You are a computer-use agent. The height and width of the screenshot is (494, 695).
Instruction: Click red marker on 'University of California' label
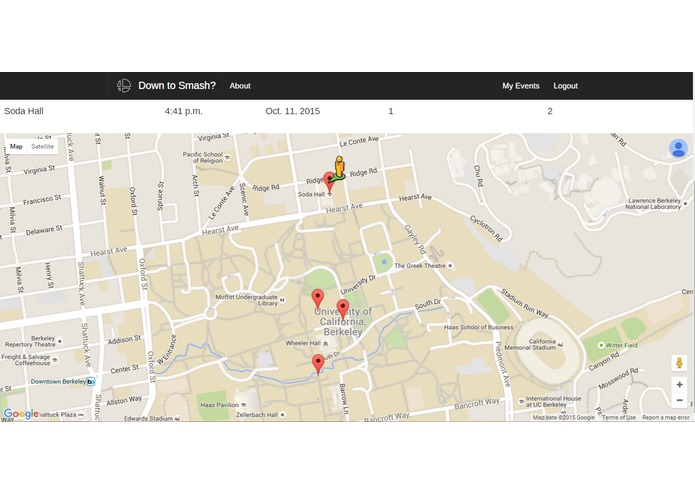point(343,309)
